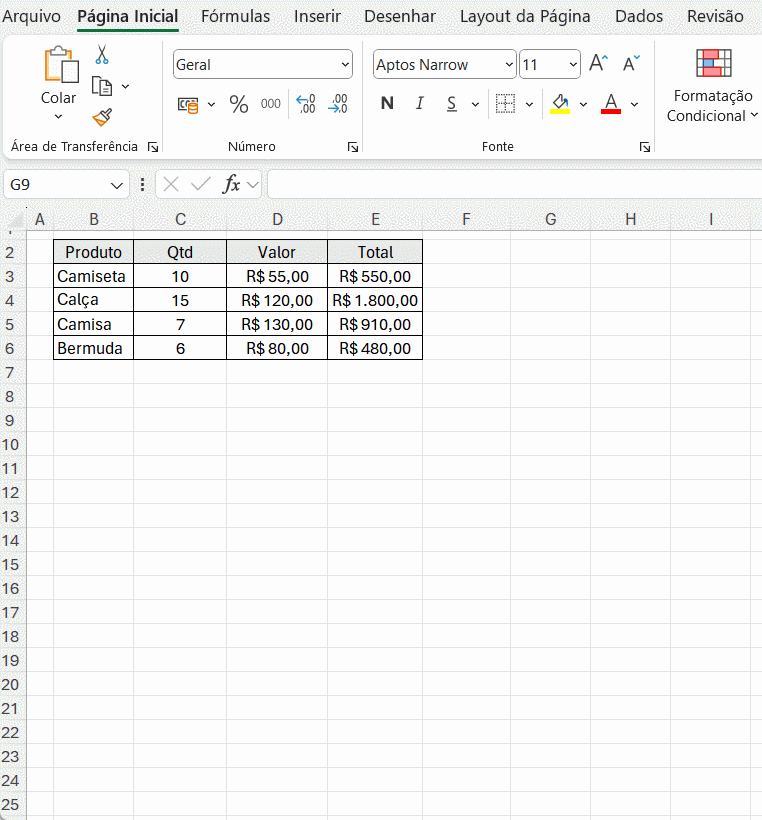The width and height of the screenshot is (762, 820).
Task: Apply percent style to the cell
Action: point(238,104)
